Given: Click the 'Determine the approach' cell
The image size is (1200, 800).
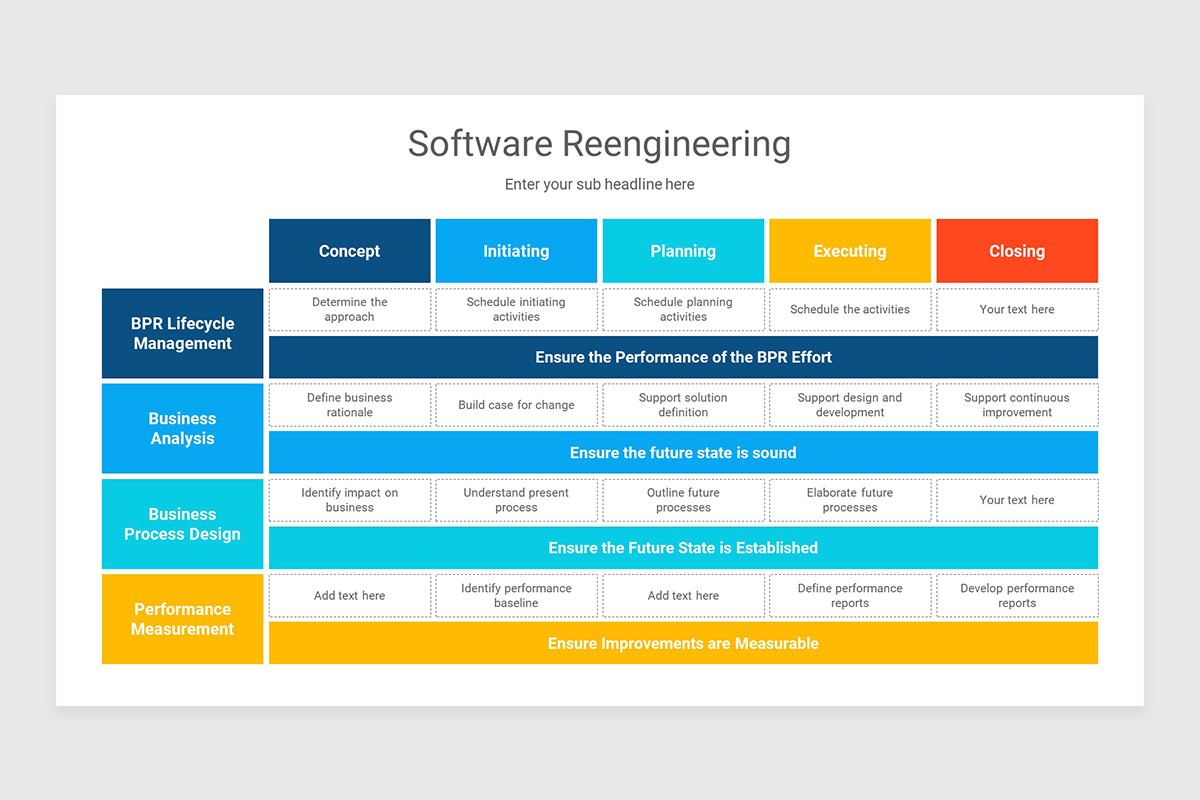Looking at the screenshot, I should (x=349, y=309).
